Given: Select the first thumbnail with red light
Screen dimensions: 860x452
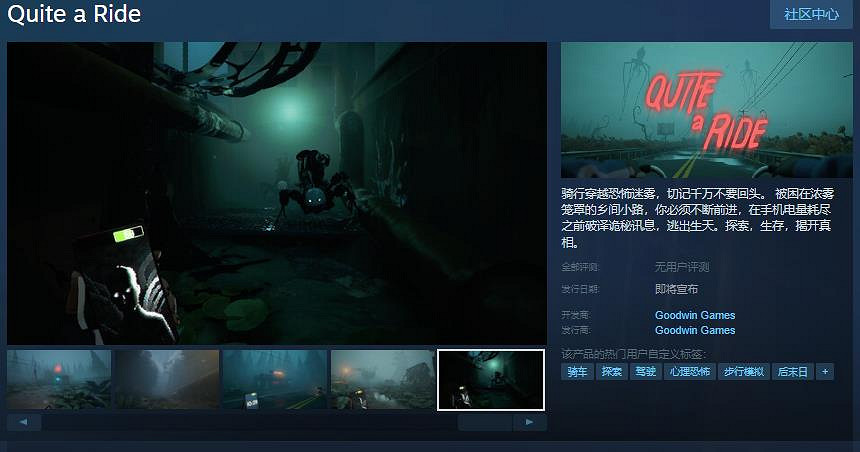Looking at the screenshot, I should point(59,380).
